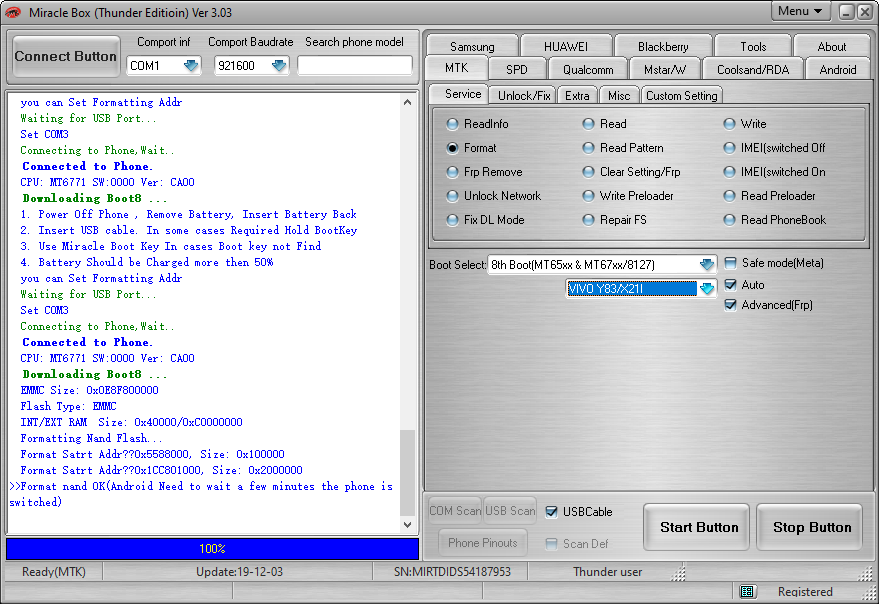
Task: Select the MTK tab
Action: (456, 68)
